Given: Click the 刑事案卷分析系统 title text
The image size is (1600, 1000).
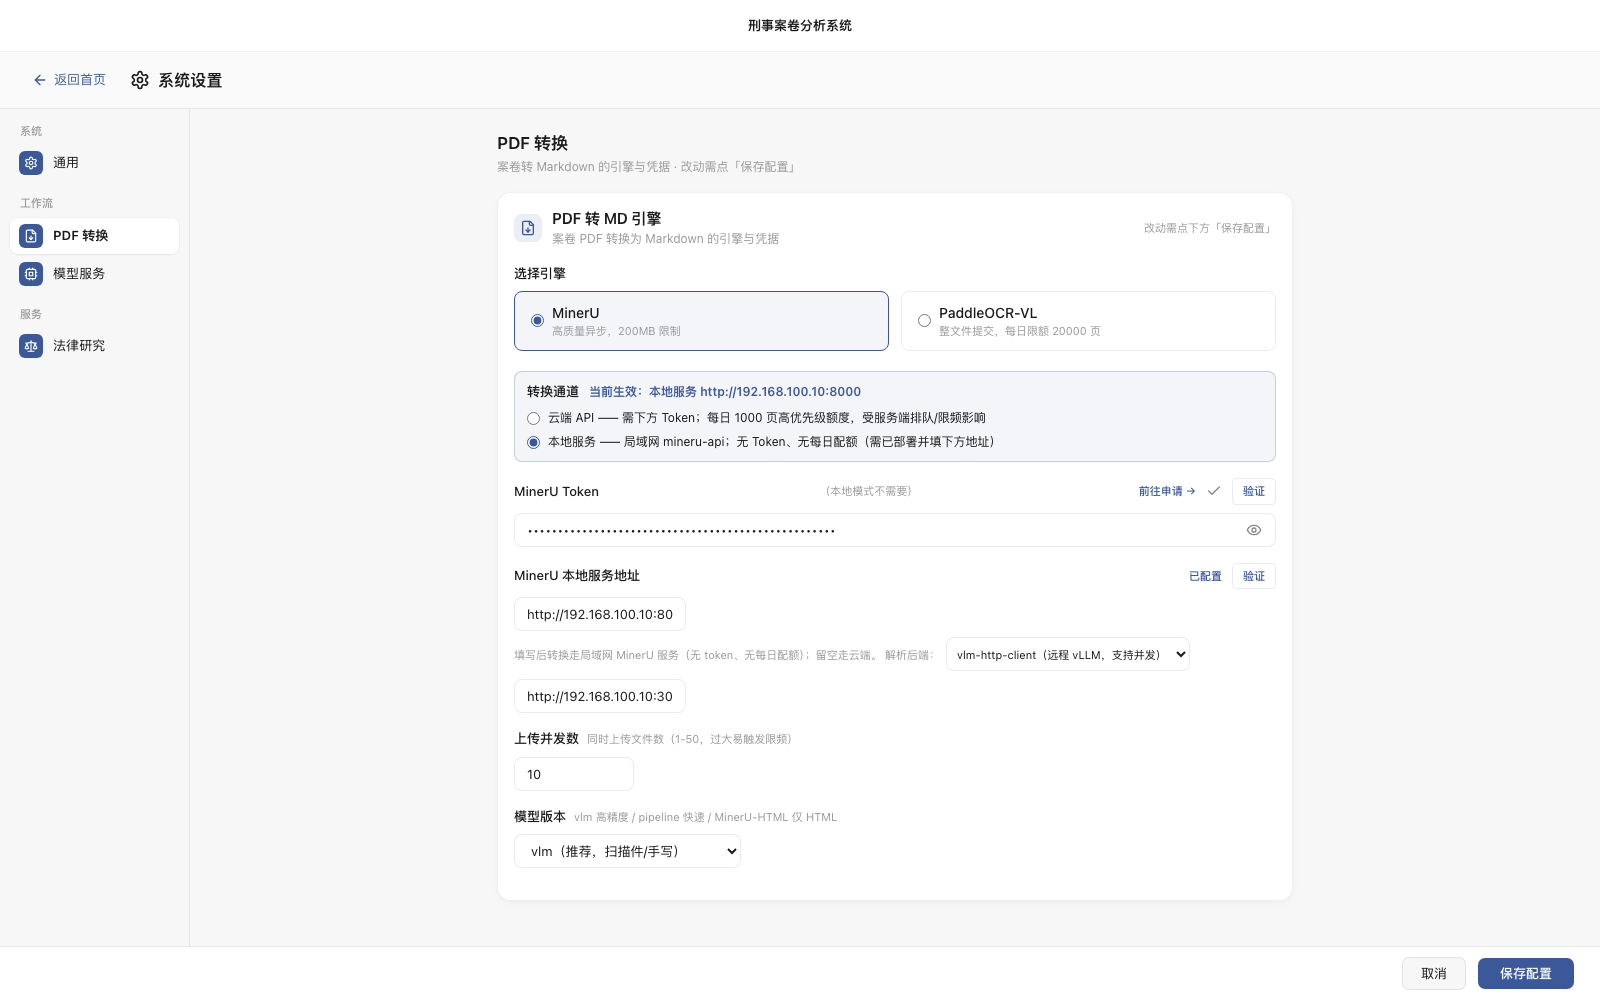Looking at the screenshot, I should [x=800, y=26].
